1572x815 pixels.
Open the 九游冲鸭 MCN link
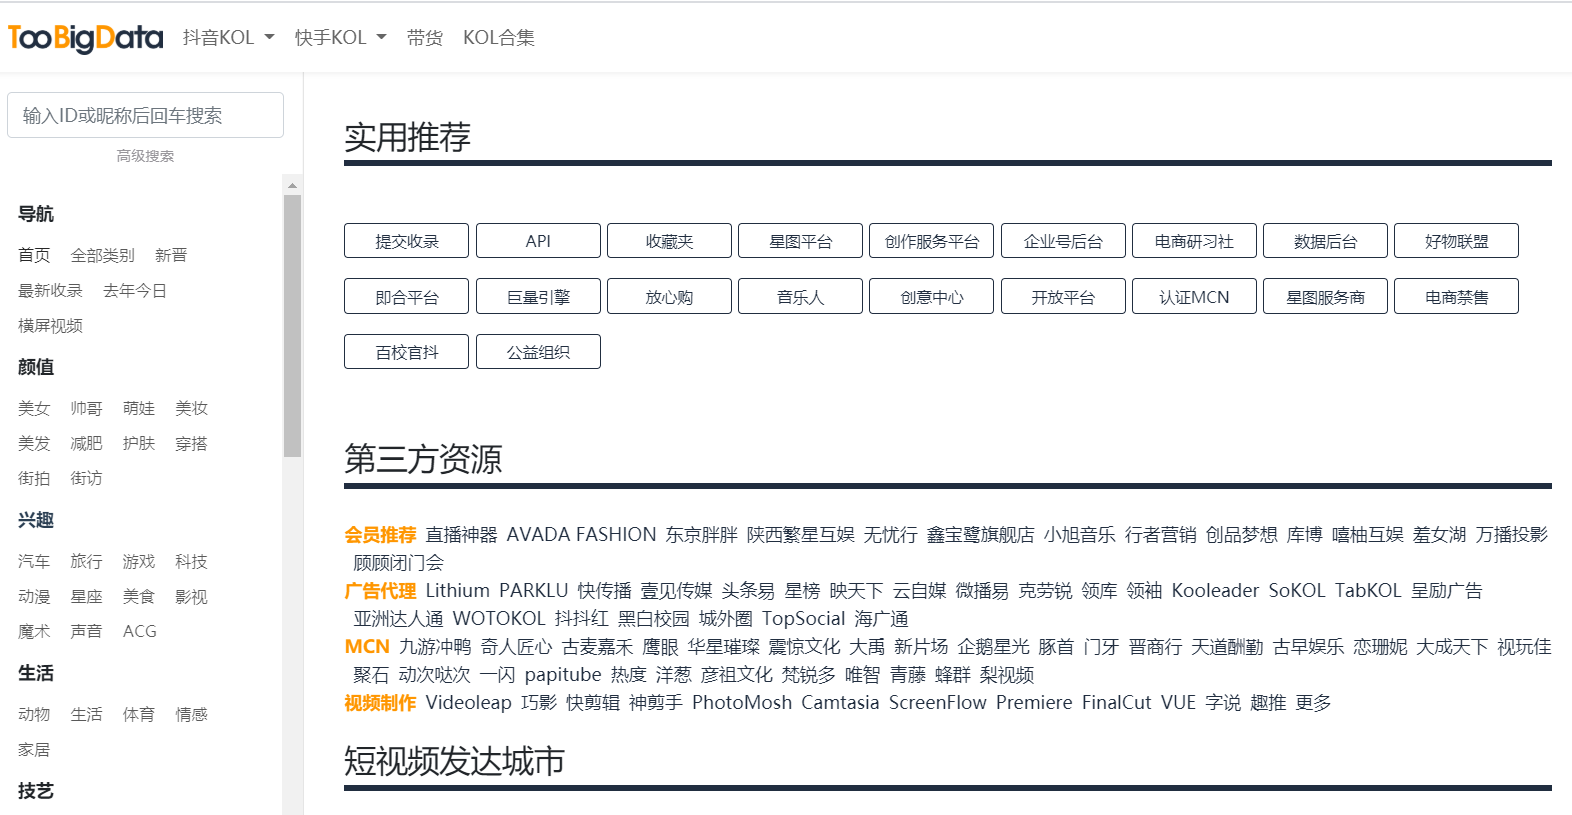[x=435, y=646]
